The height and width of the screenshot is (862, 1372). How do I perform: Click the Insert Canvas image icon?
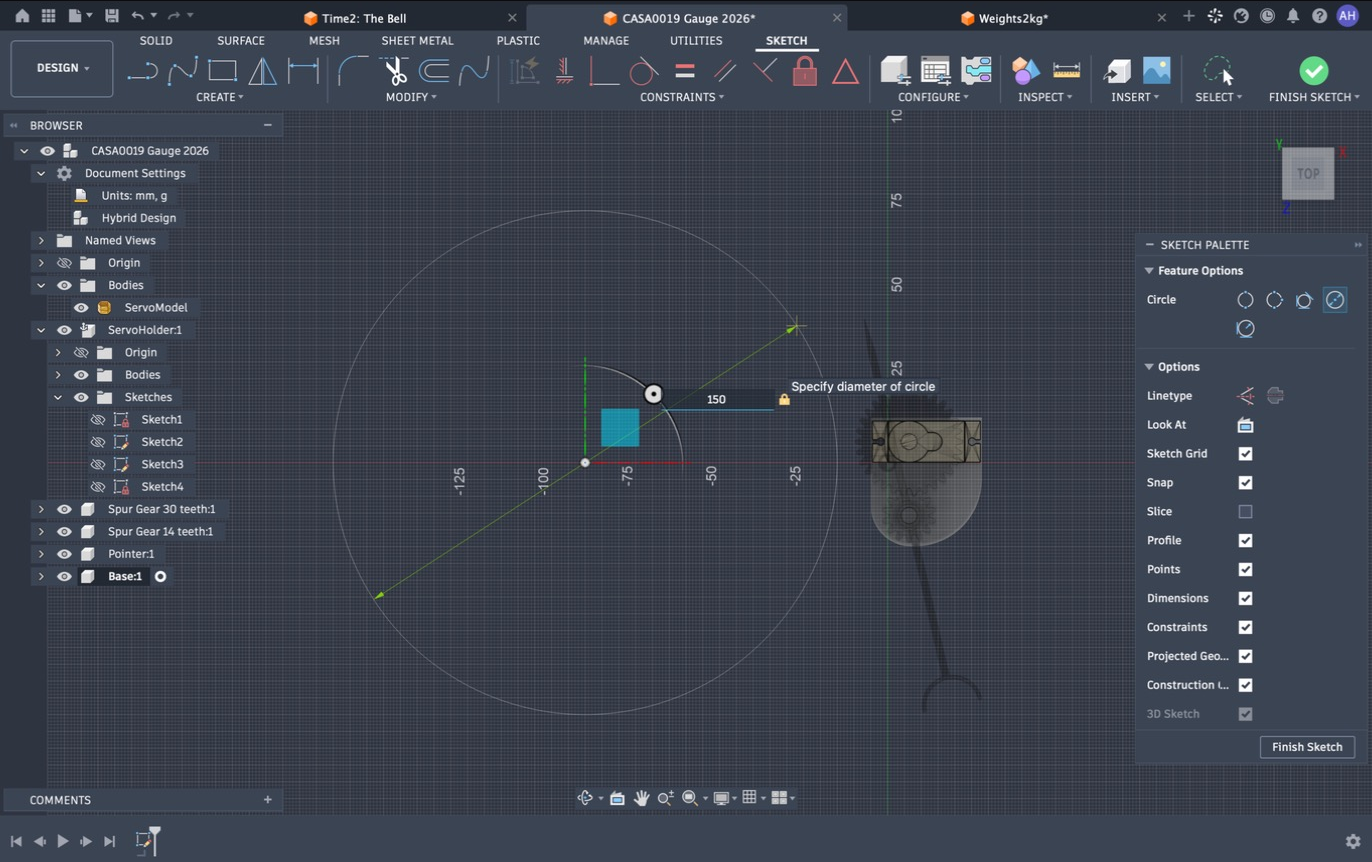[1156, 70]
